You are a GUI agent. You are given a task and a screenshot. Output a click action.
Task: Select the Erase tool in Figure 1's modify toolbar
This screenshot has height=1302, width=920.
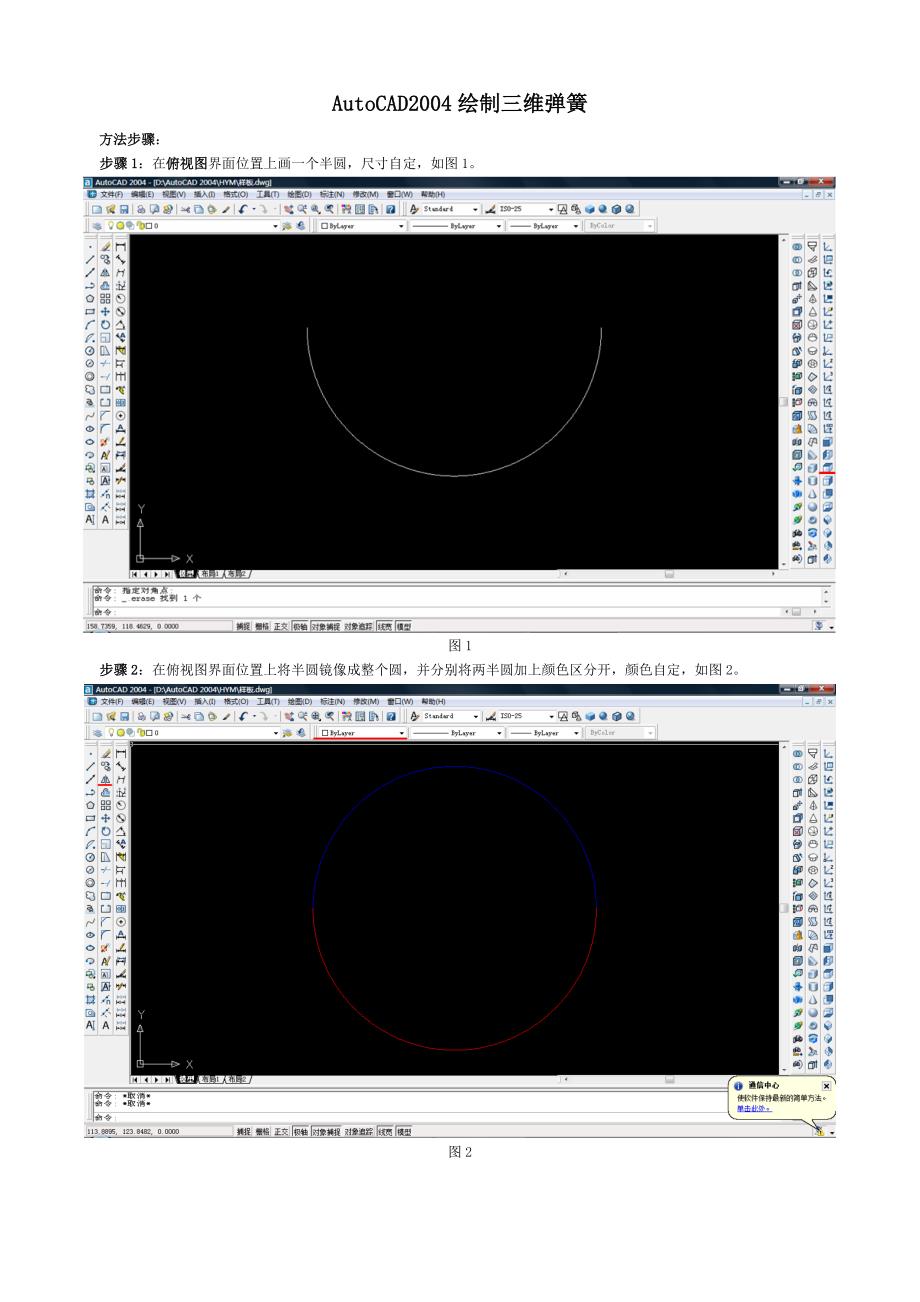[x=105, y=246]
